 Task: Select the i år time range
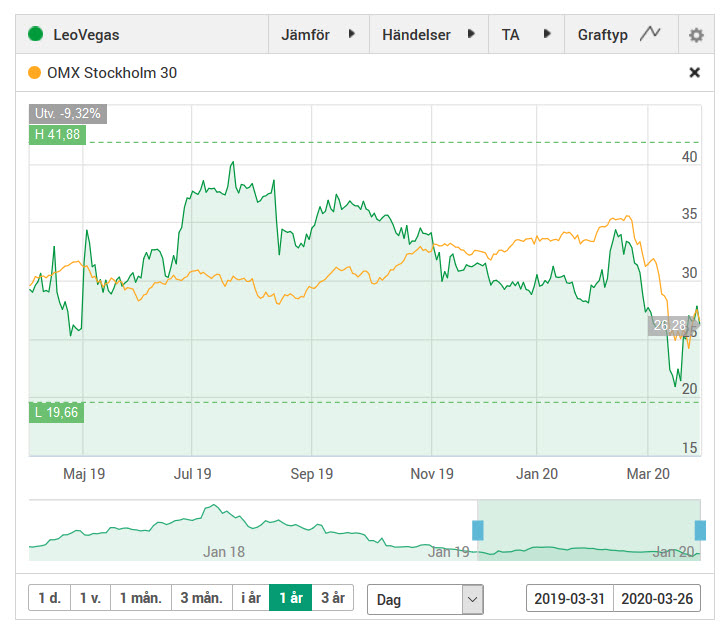pyautogui.click(x=251, y=598)
